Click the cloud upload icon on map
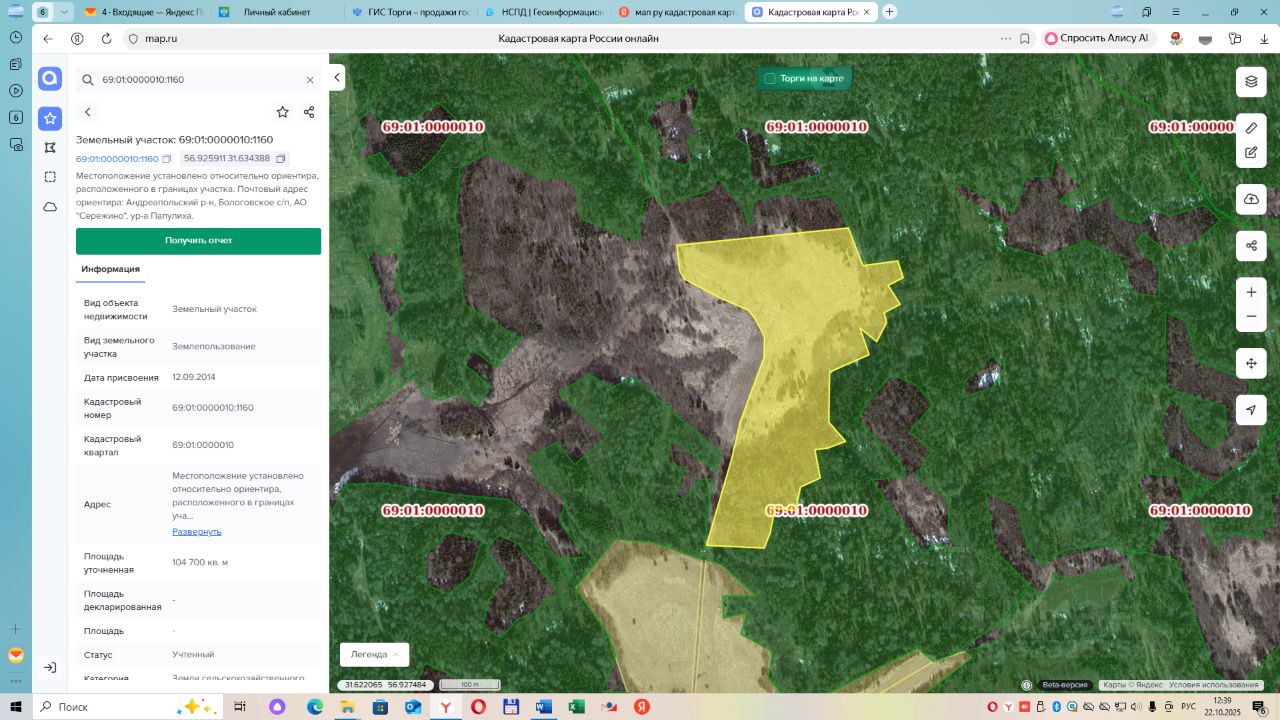This screenshot has height=720, width=1280. (x=1250, y=199)
